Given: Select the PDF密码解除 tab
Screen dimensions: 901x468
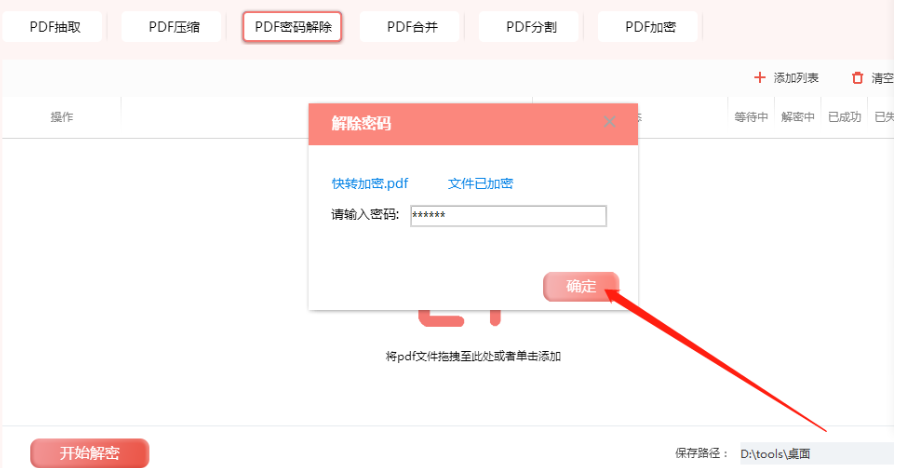Looking at the screenshot, I should pos(292,27).
